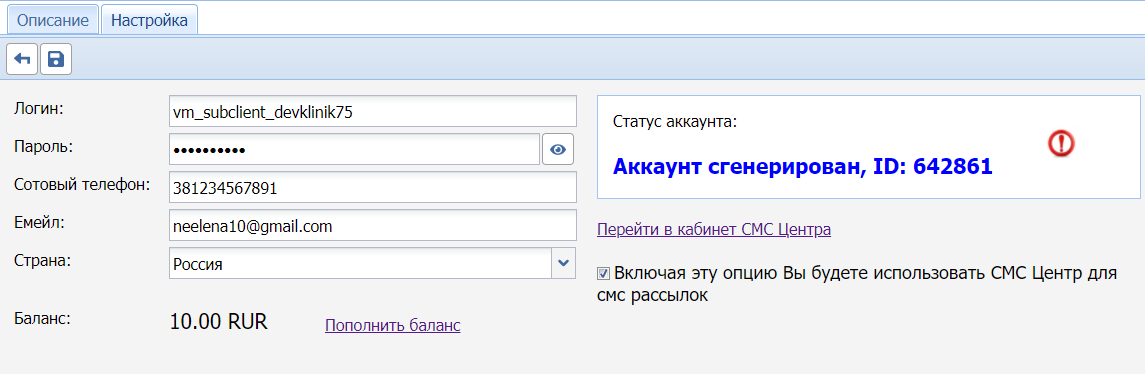This screenshot has height=374, width=1145.
Task: Click the back arrow toolbar icon
Action: [22, 59]
